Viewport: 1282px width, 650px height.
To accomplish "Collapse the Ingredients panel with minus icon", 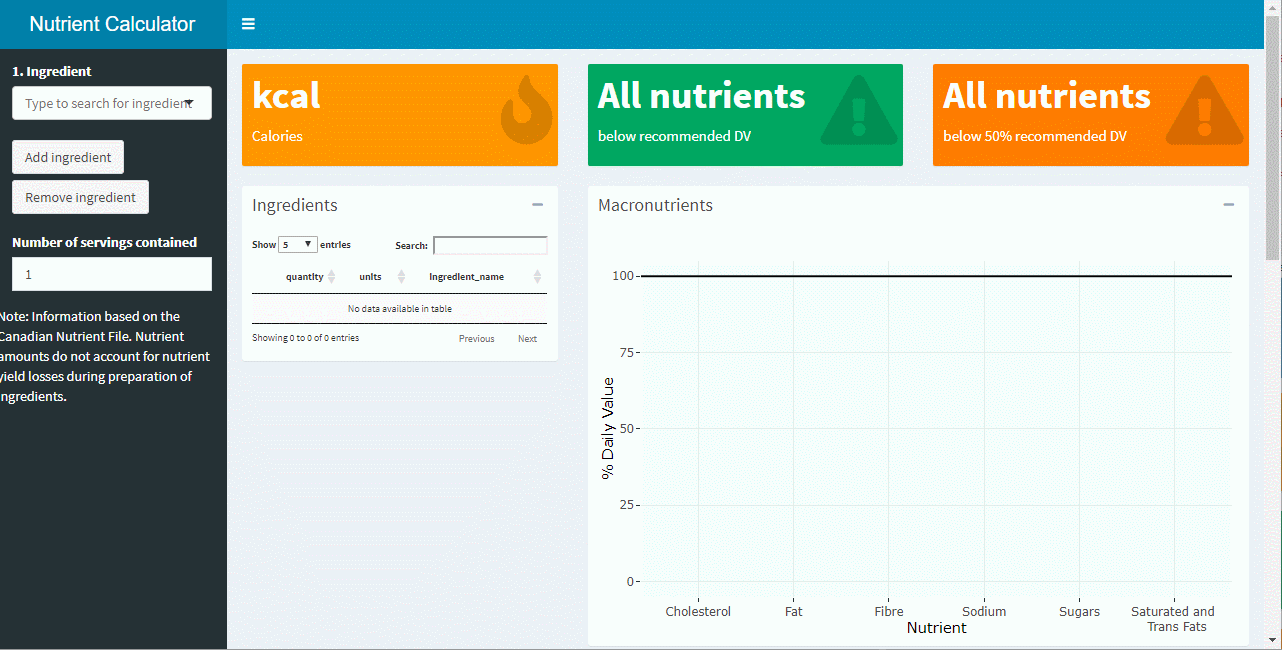I will 537,204.
